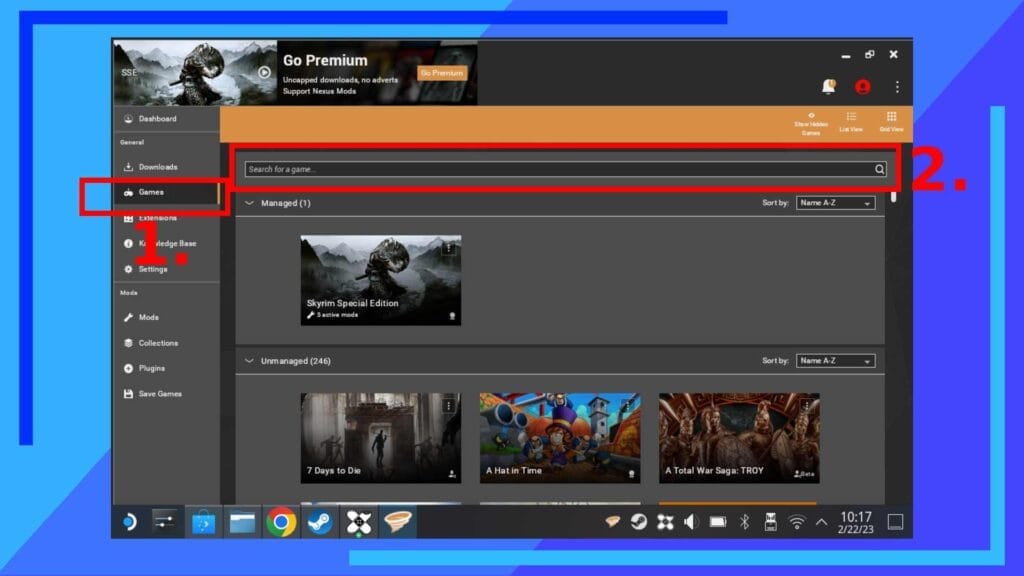
Task: Click the corner icon on A Hat in Time
Action: tap(632, 474)
